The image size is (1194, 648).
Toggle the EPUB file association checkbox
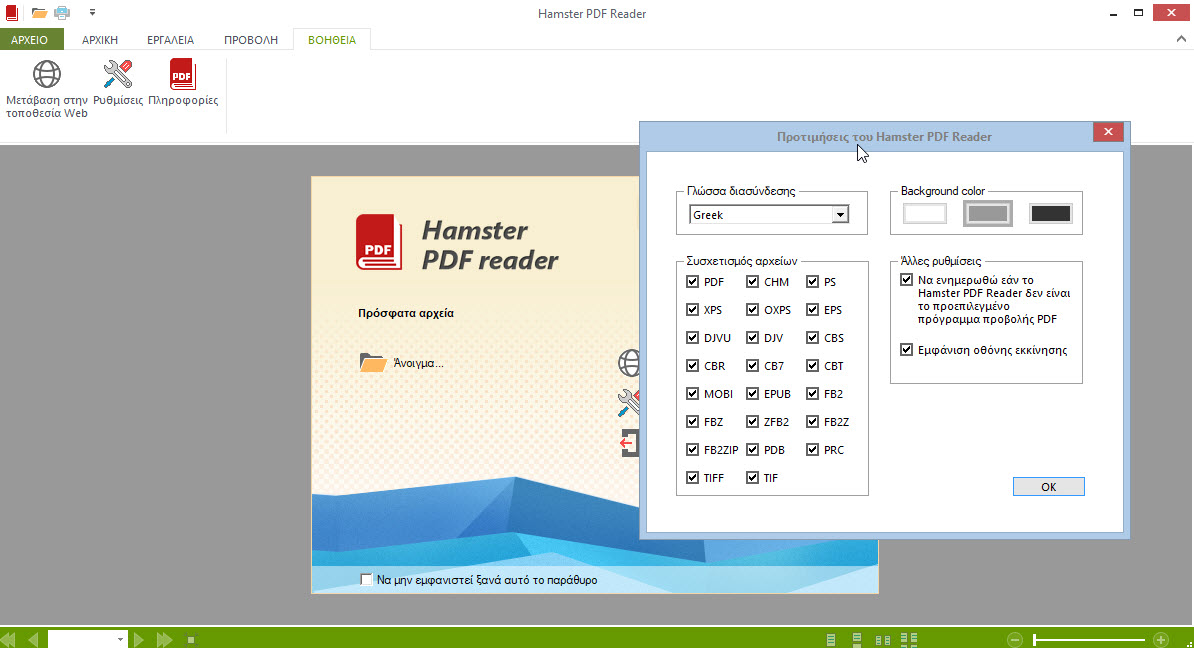coord(752,394)
